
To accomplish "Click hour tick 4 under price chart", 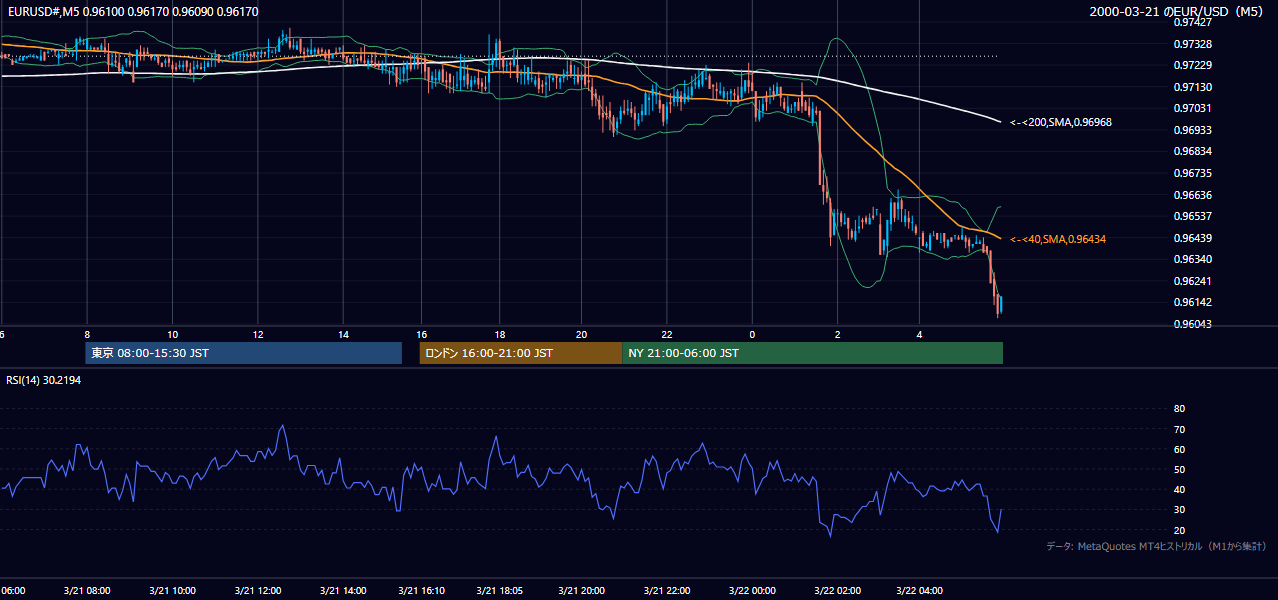I will (921, 334).
